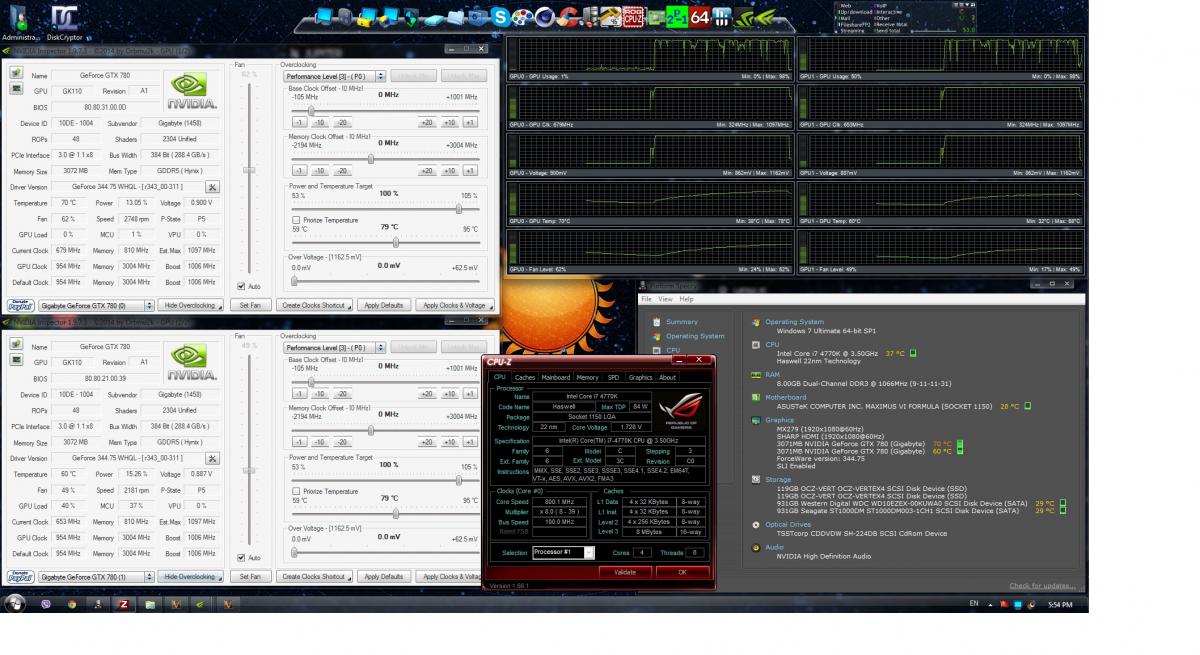Click Operating System icon in Speccy sidebar
Image resolution: width=1200 pixels, height=655 pixels.
pos(656,336)
